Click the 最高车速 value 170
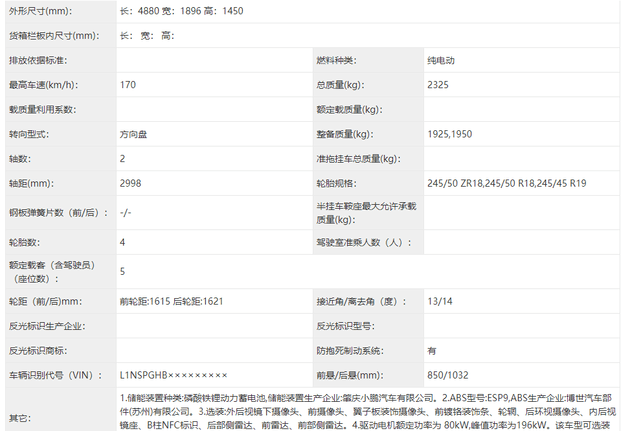 [128, 85]
